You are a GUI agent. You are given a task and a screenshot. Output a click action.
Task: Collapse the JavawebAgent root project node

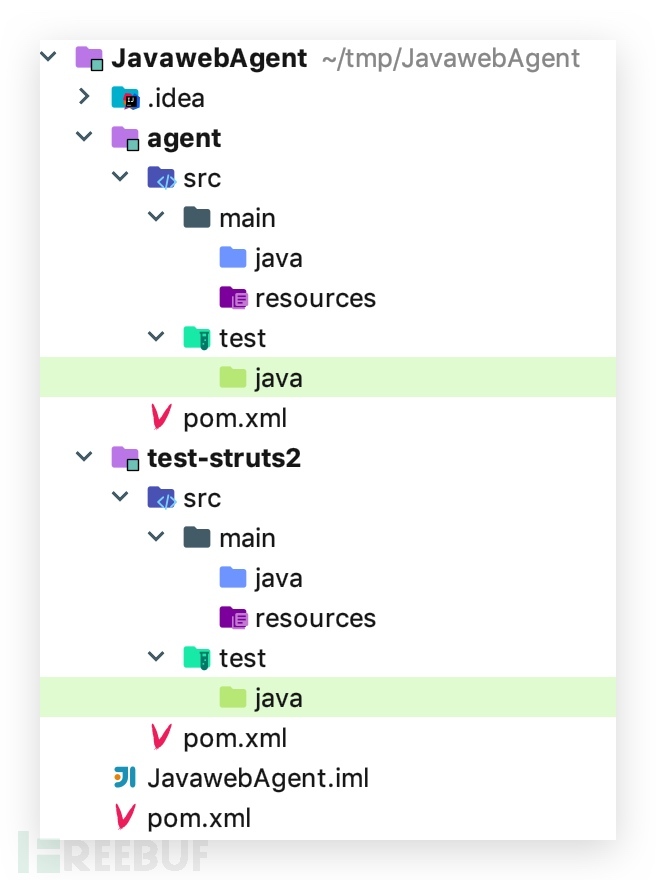tap(49, 58)
